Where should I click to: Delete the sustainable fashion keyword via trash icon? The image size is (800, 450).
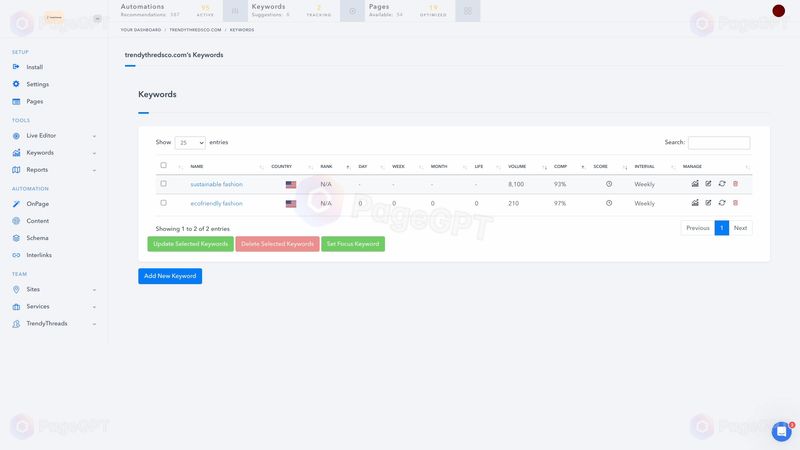click(735, 184)
